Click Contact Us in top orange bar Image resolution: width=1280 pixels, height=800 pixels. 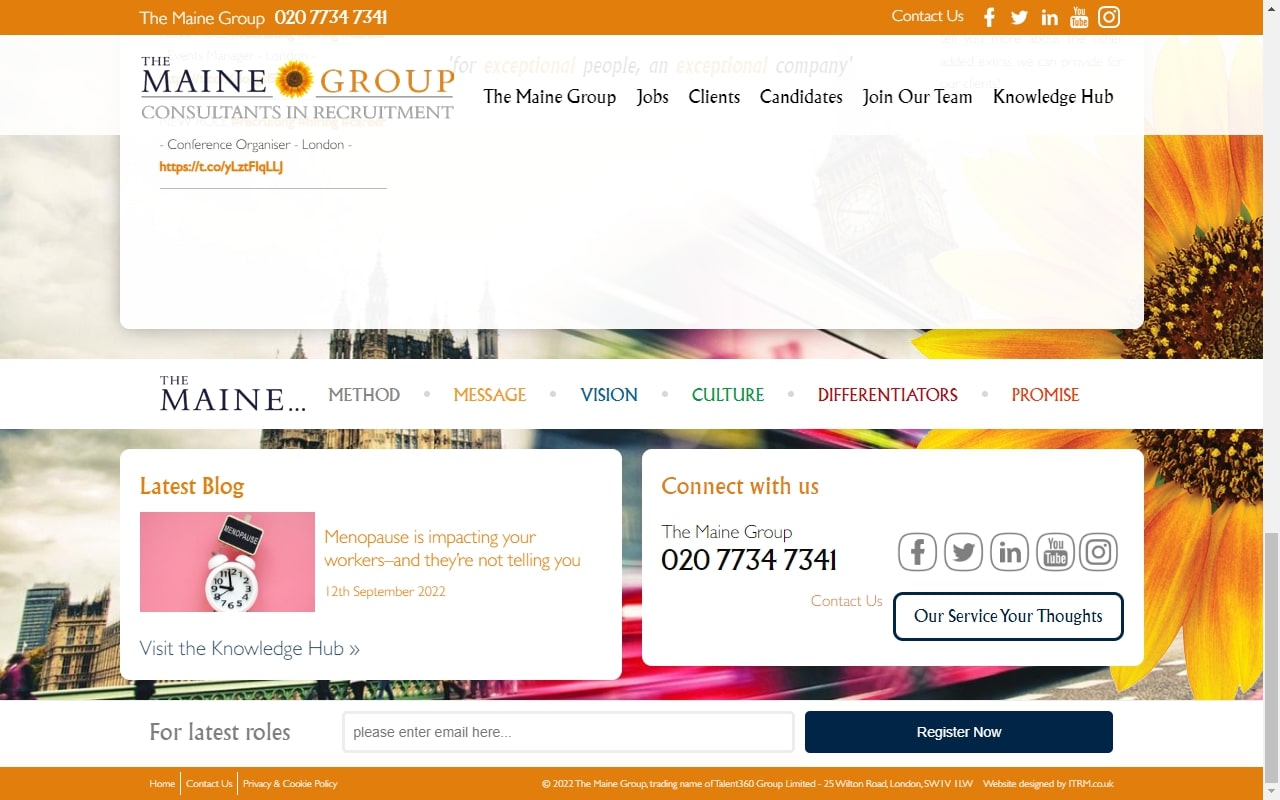[928, 16]
